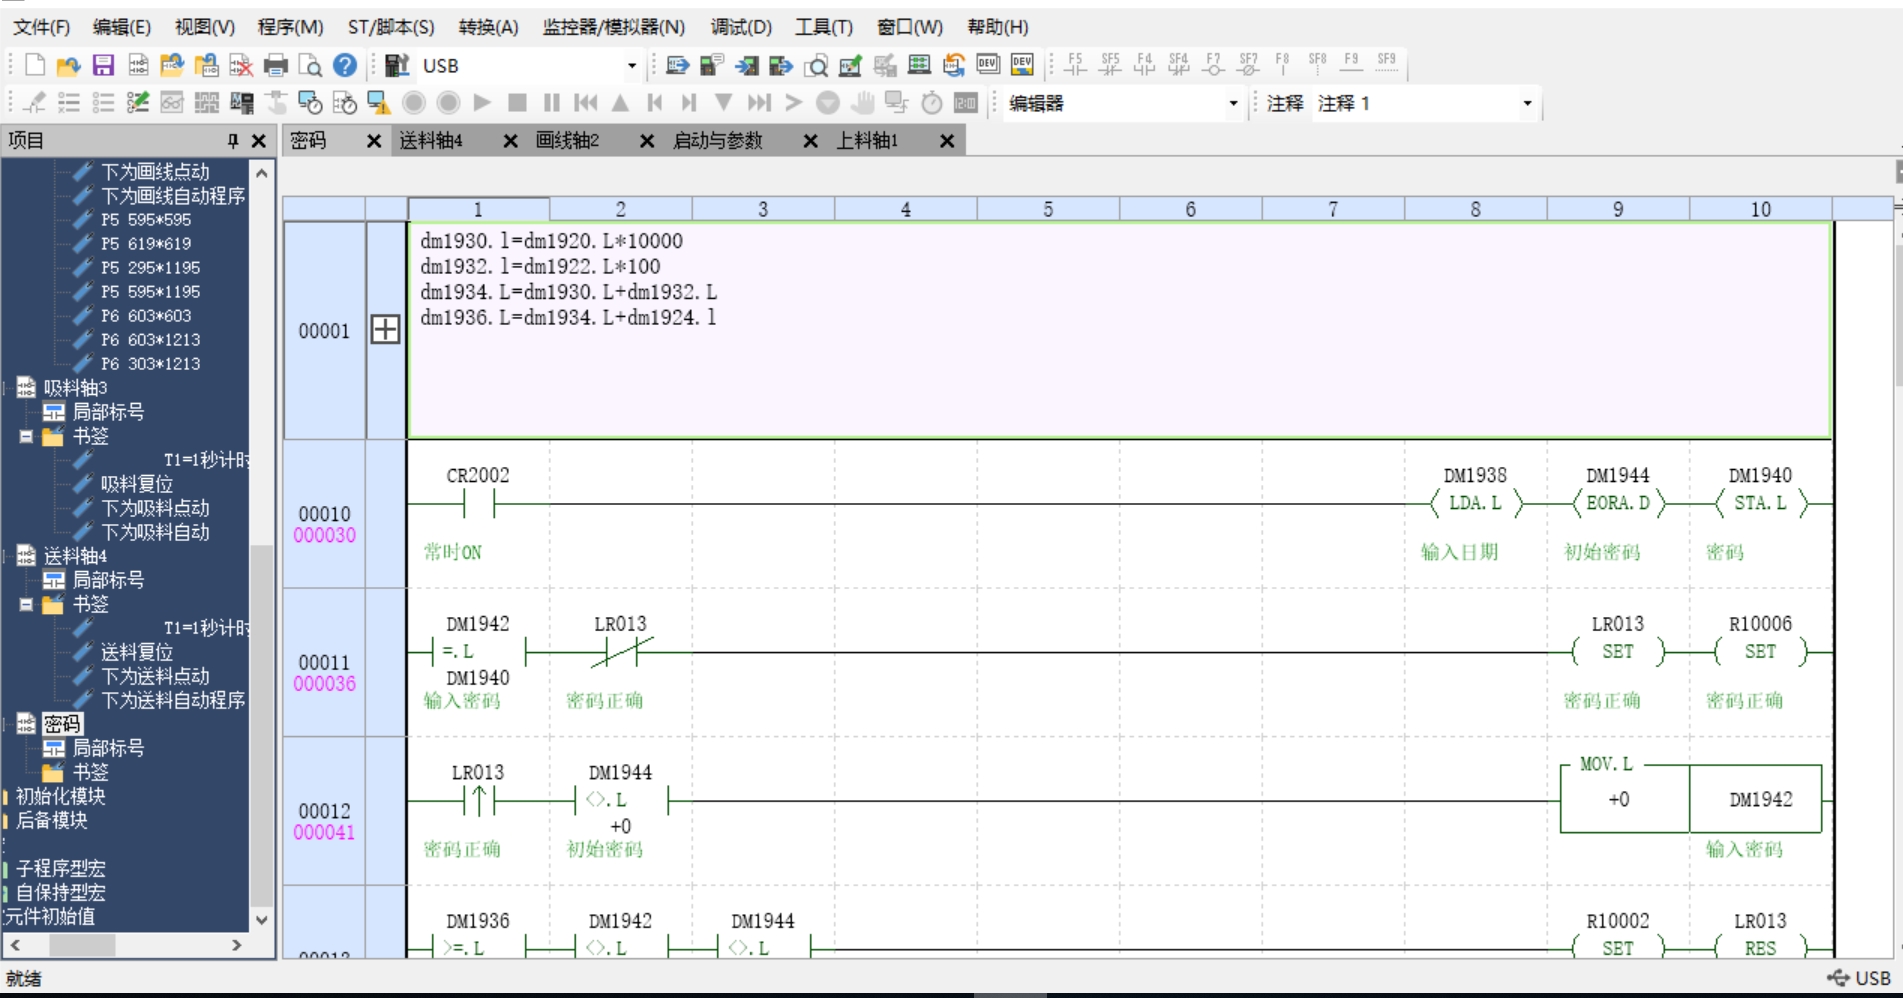Screen dimensions: 1903x998
Task: Expand the rung 00001 script box
Action: (x=385, y=329)
